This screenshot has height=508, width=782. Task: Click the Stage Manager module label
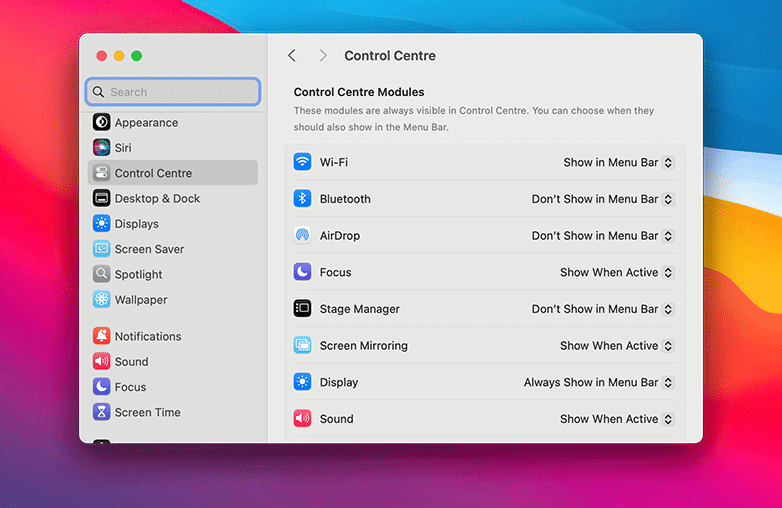(x=360, y=309)
